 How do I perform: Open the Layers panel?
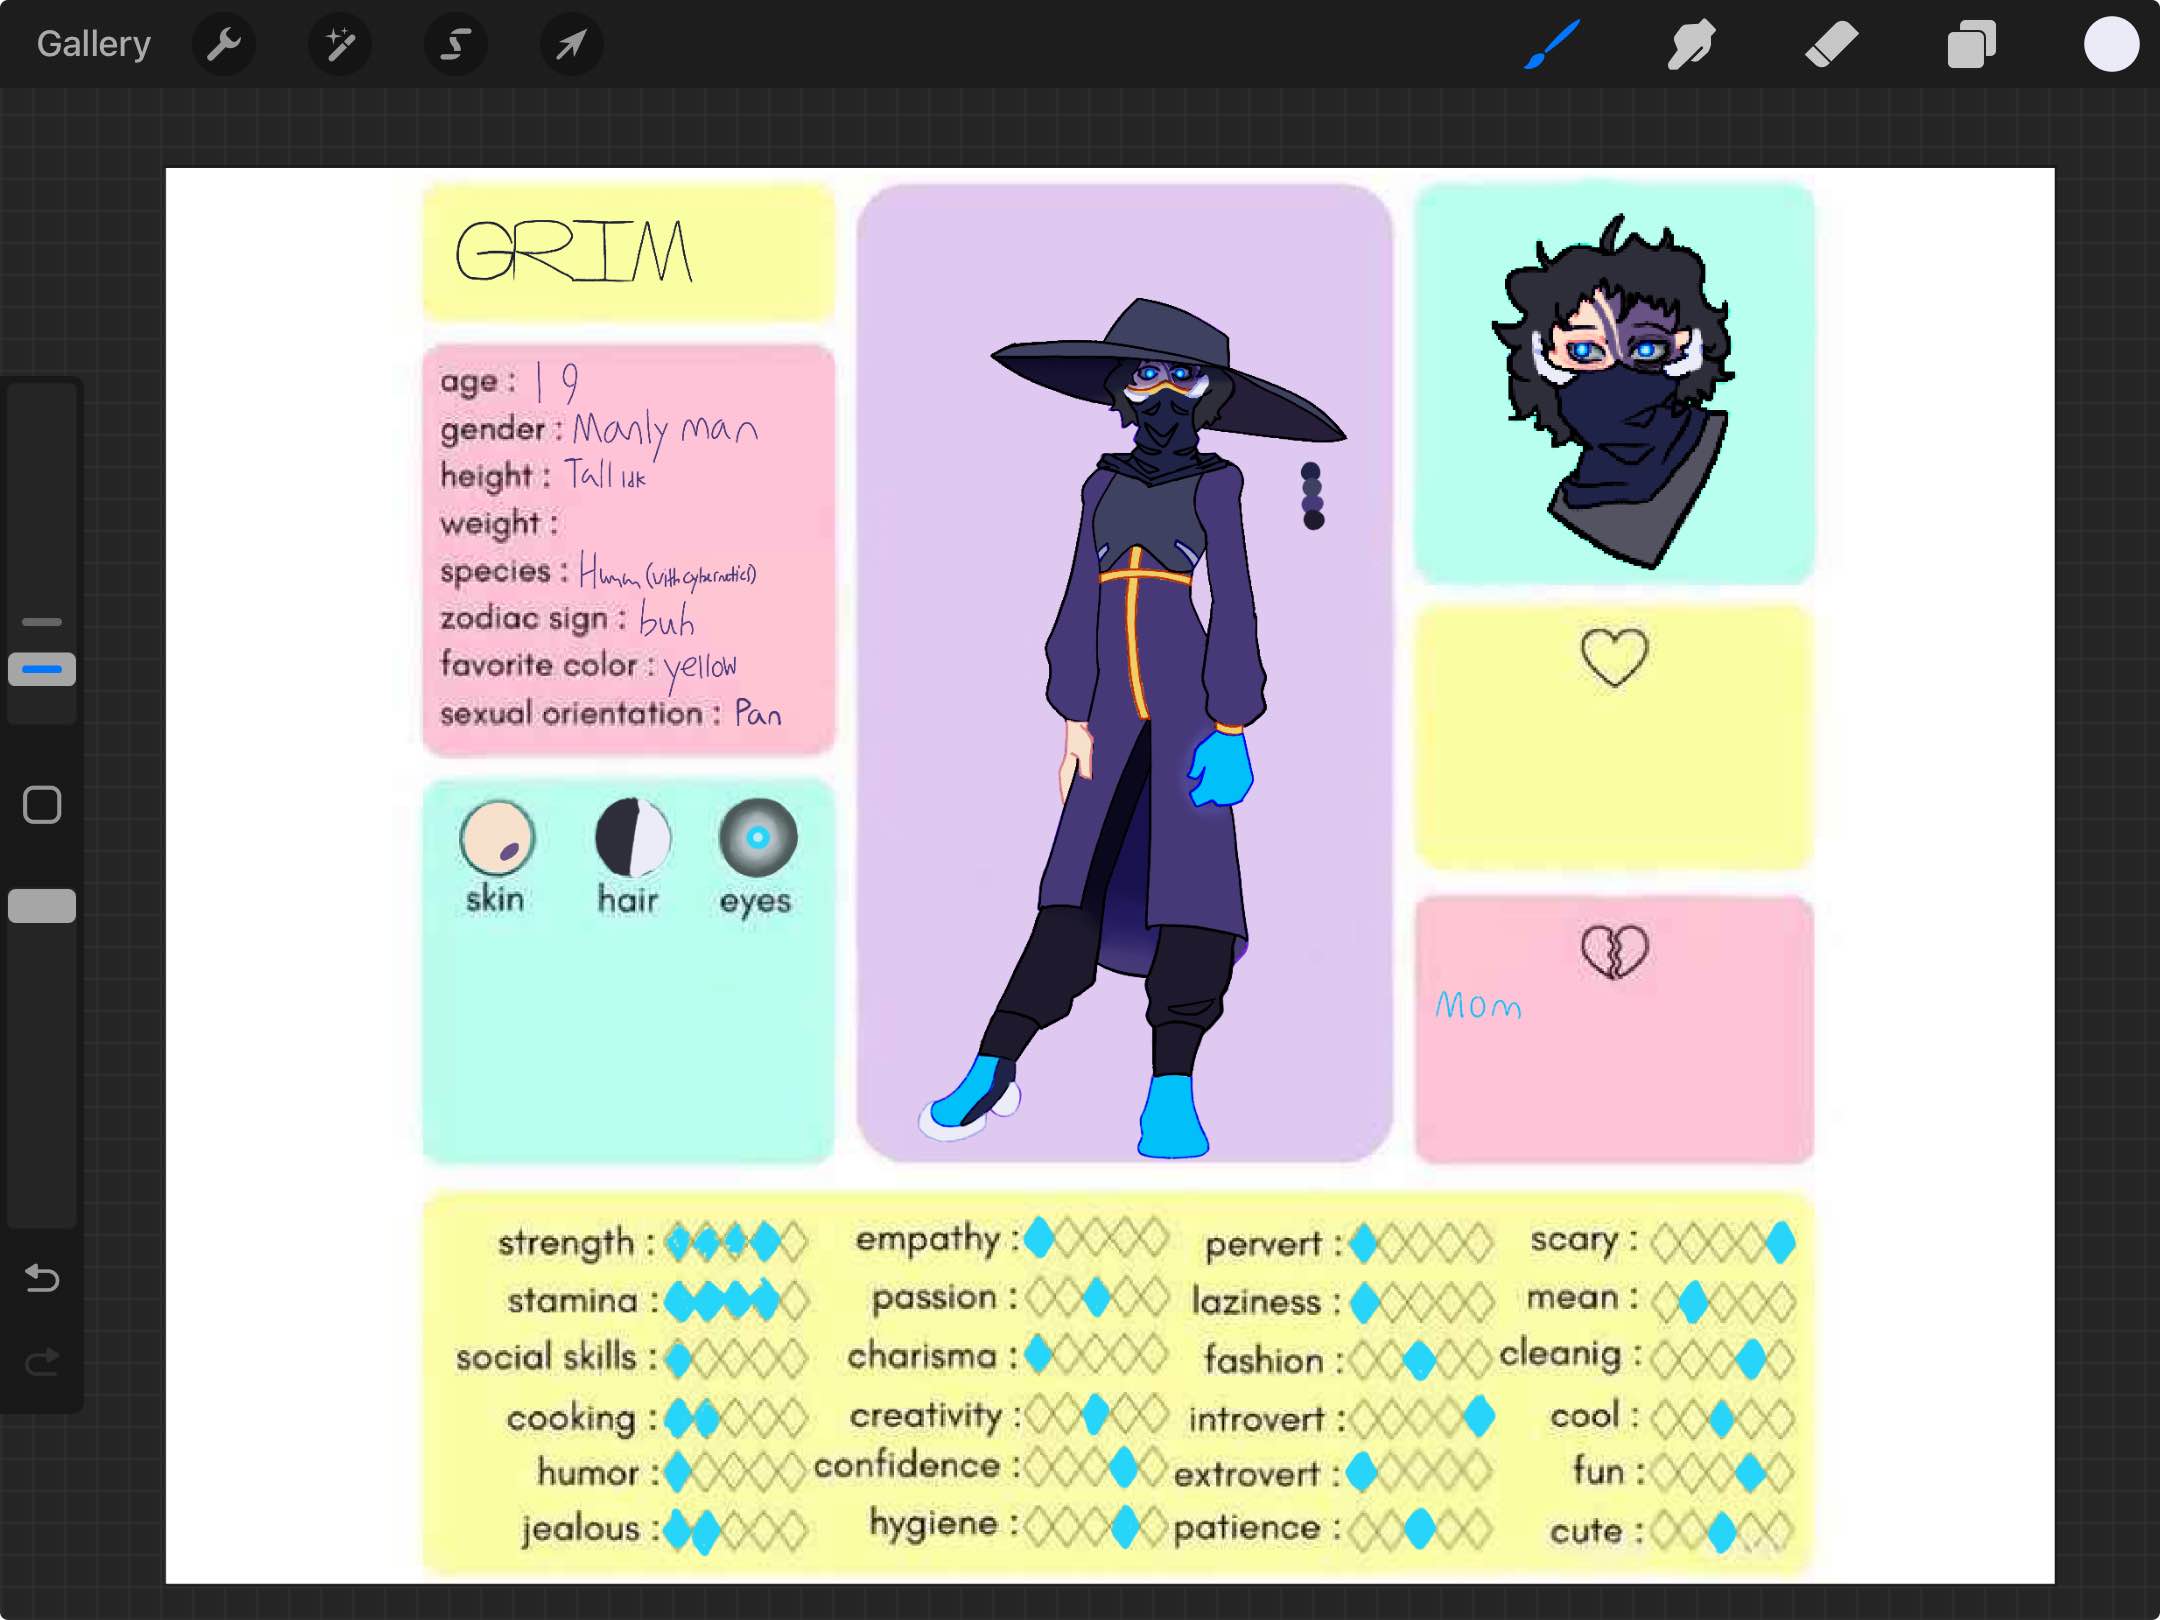[x=1971, y=44]
